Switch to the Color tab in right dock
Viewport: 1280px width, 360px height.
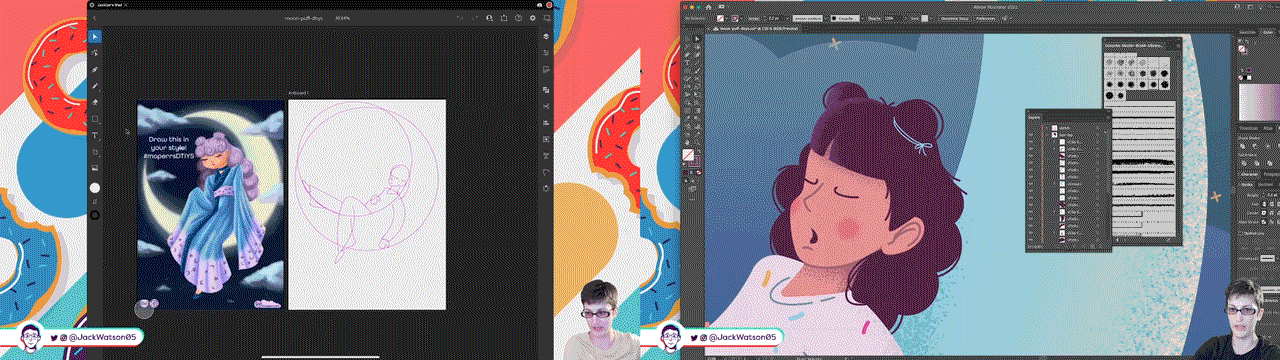click(x=1268, y=32)
